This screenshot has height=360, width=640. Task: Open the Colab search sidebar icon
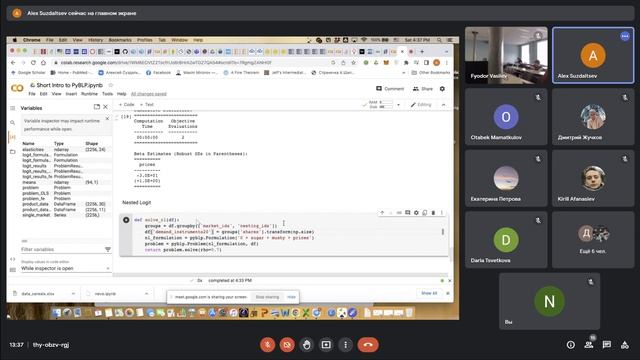(13, 122)
